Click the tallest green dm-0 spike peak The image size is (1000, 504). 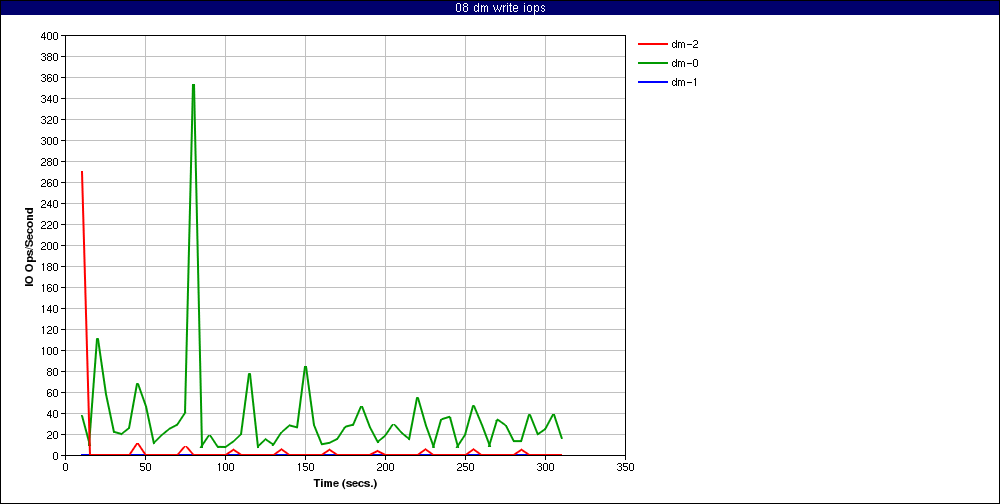point(193,85)
